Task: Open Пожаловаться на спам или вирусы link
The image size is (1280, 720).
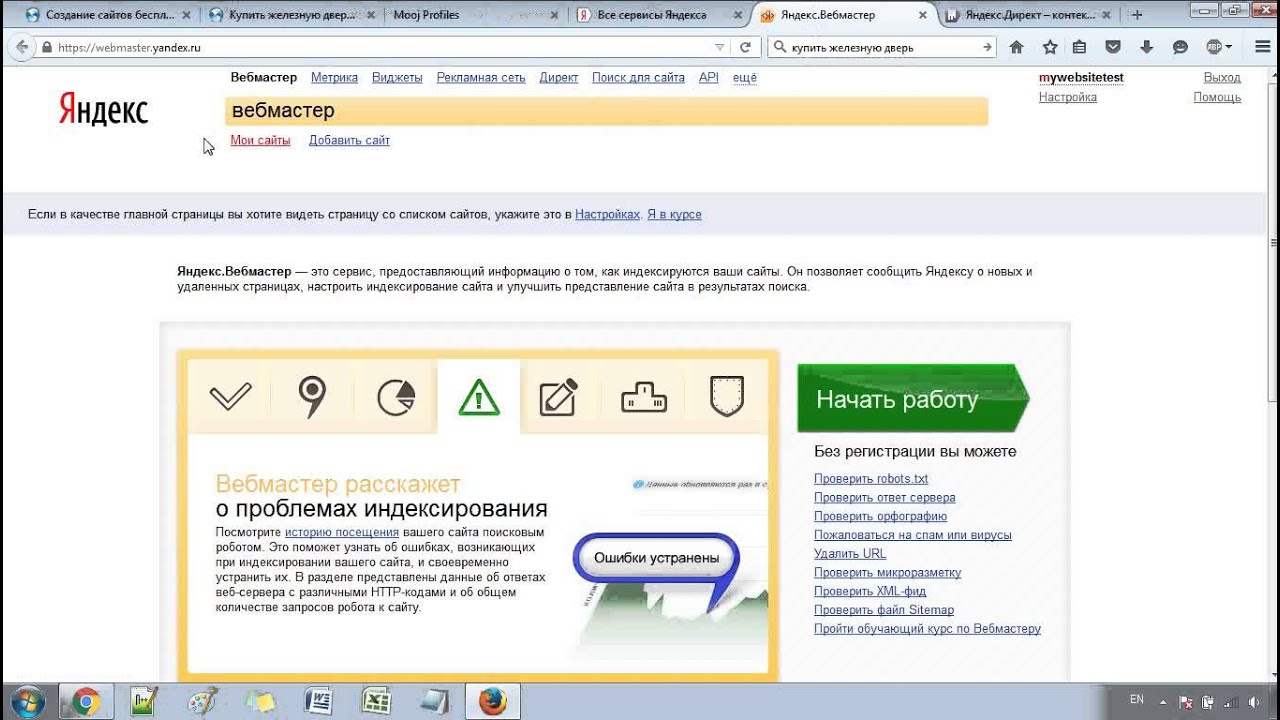Action: tap(913, 535)
